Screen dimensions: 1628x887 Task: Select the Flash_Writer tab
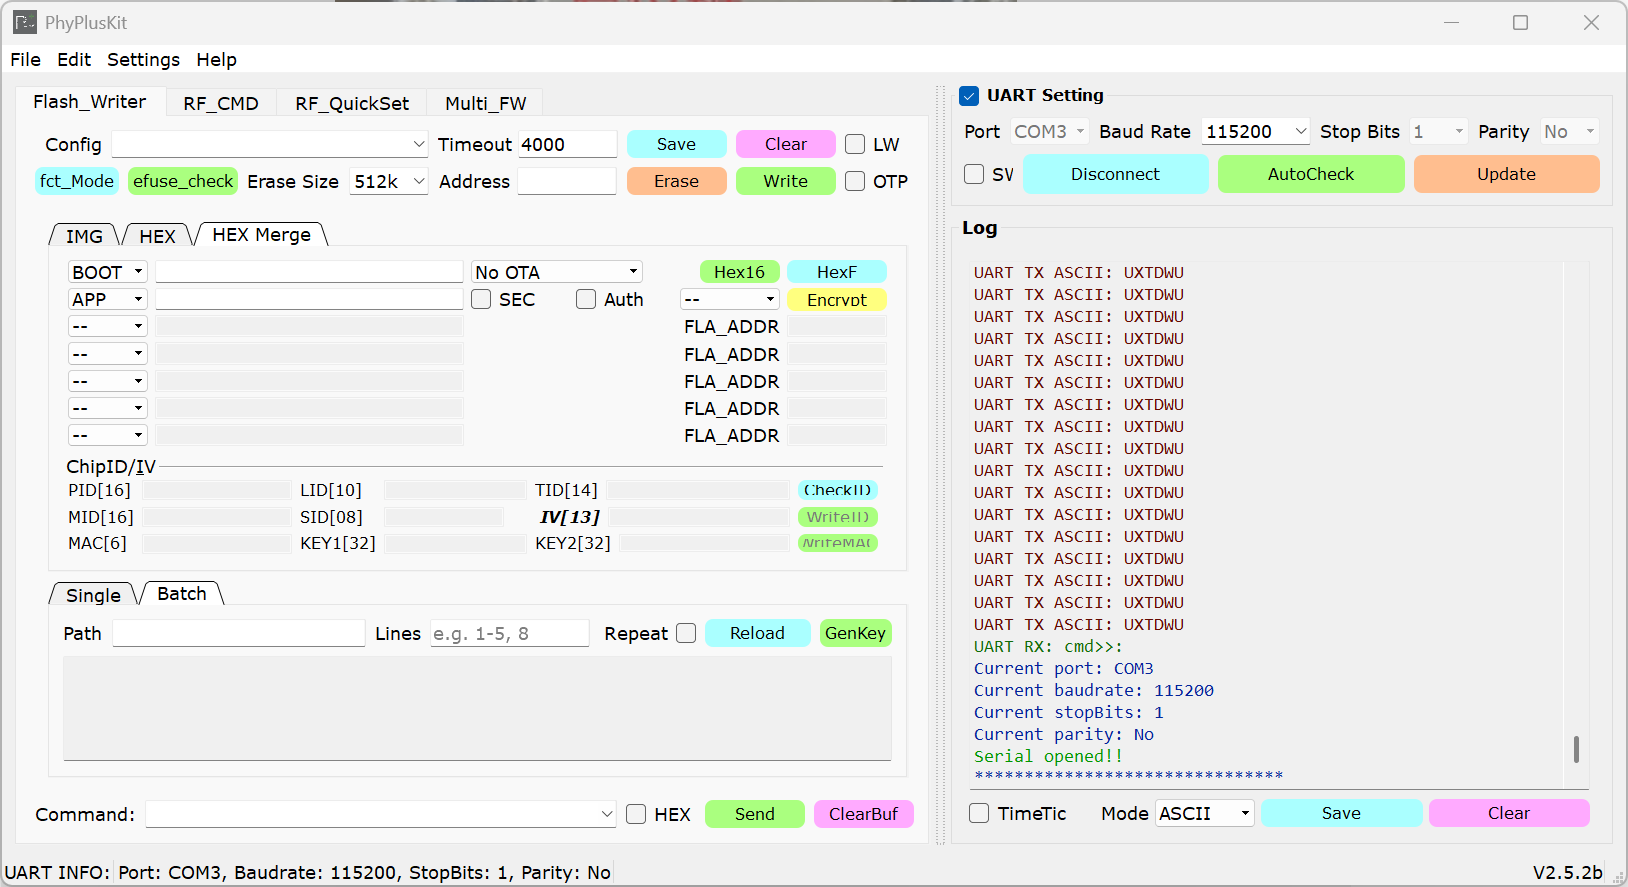point(90,102)
